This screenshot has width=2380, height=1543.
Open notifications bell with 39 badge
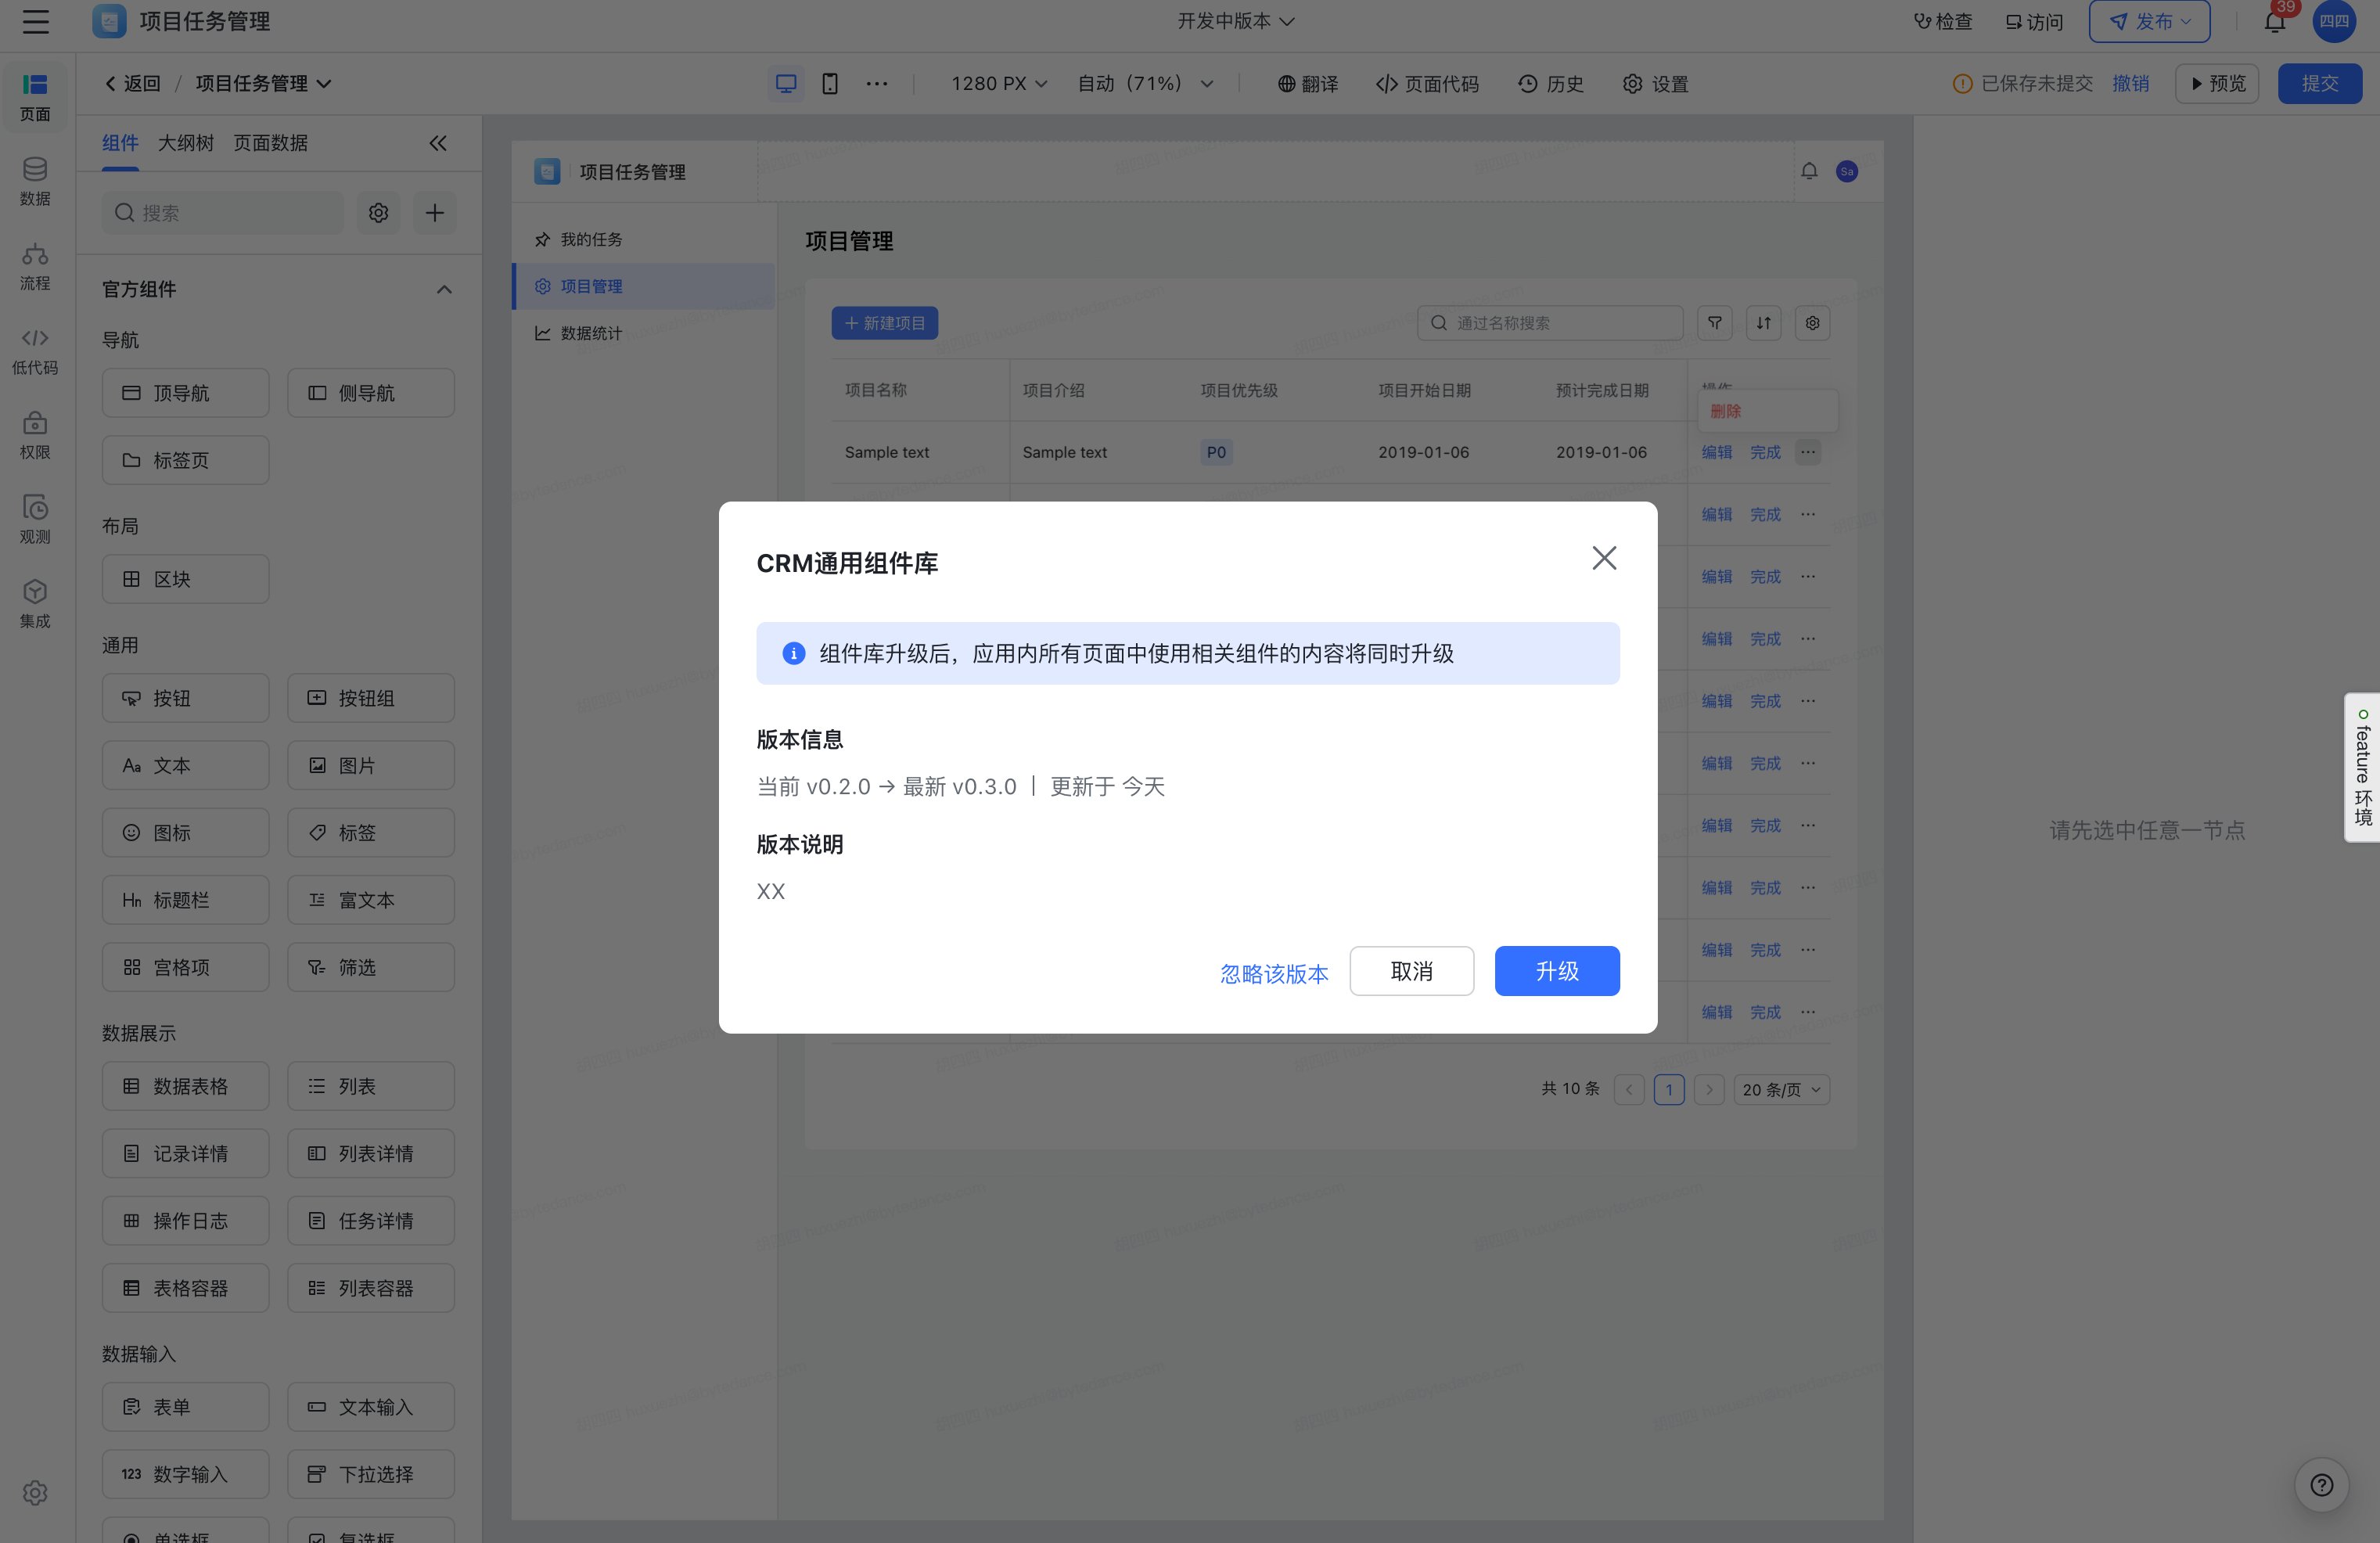2275,21
